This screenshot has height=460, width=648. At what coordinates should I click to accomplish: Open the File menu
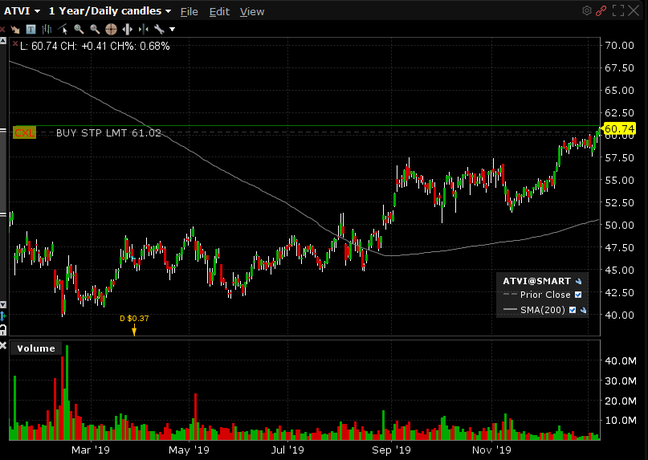[x=189, y=12]
